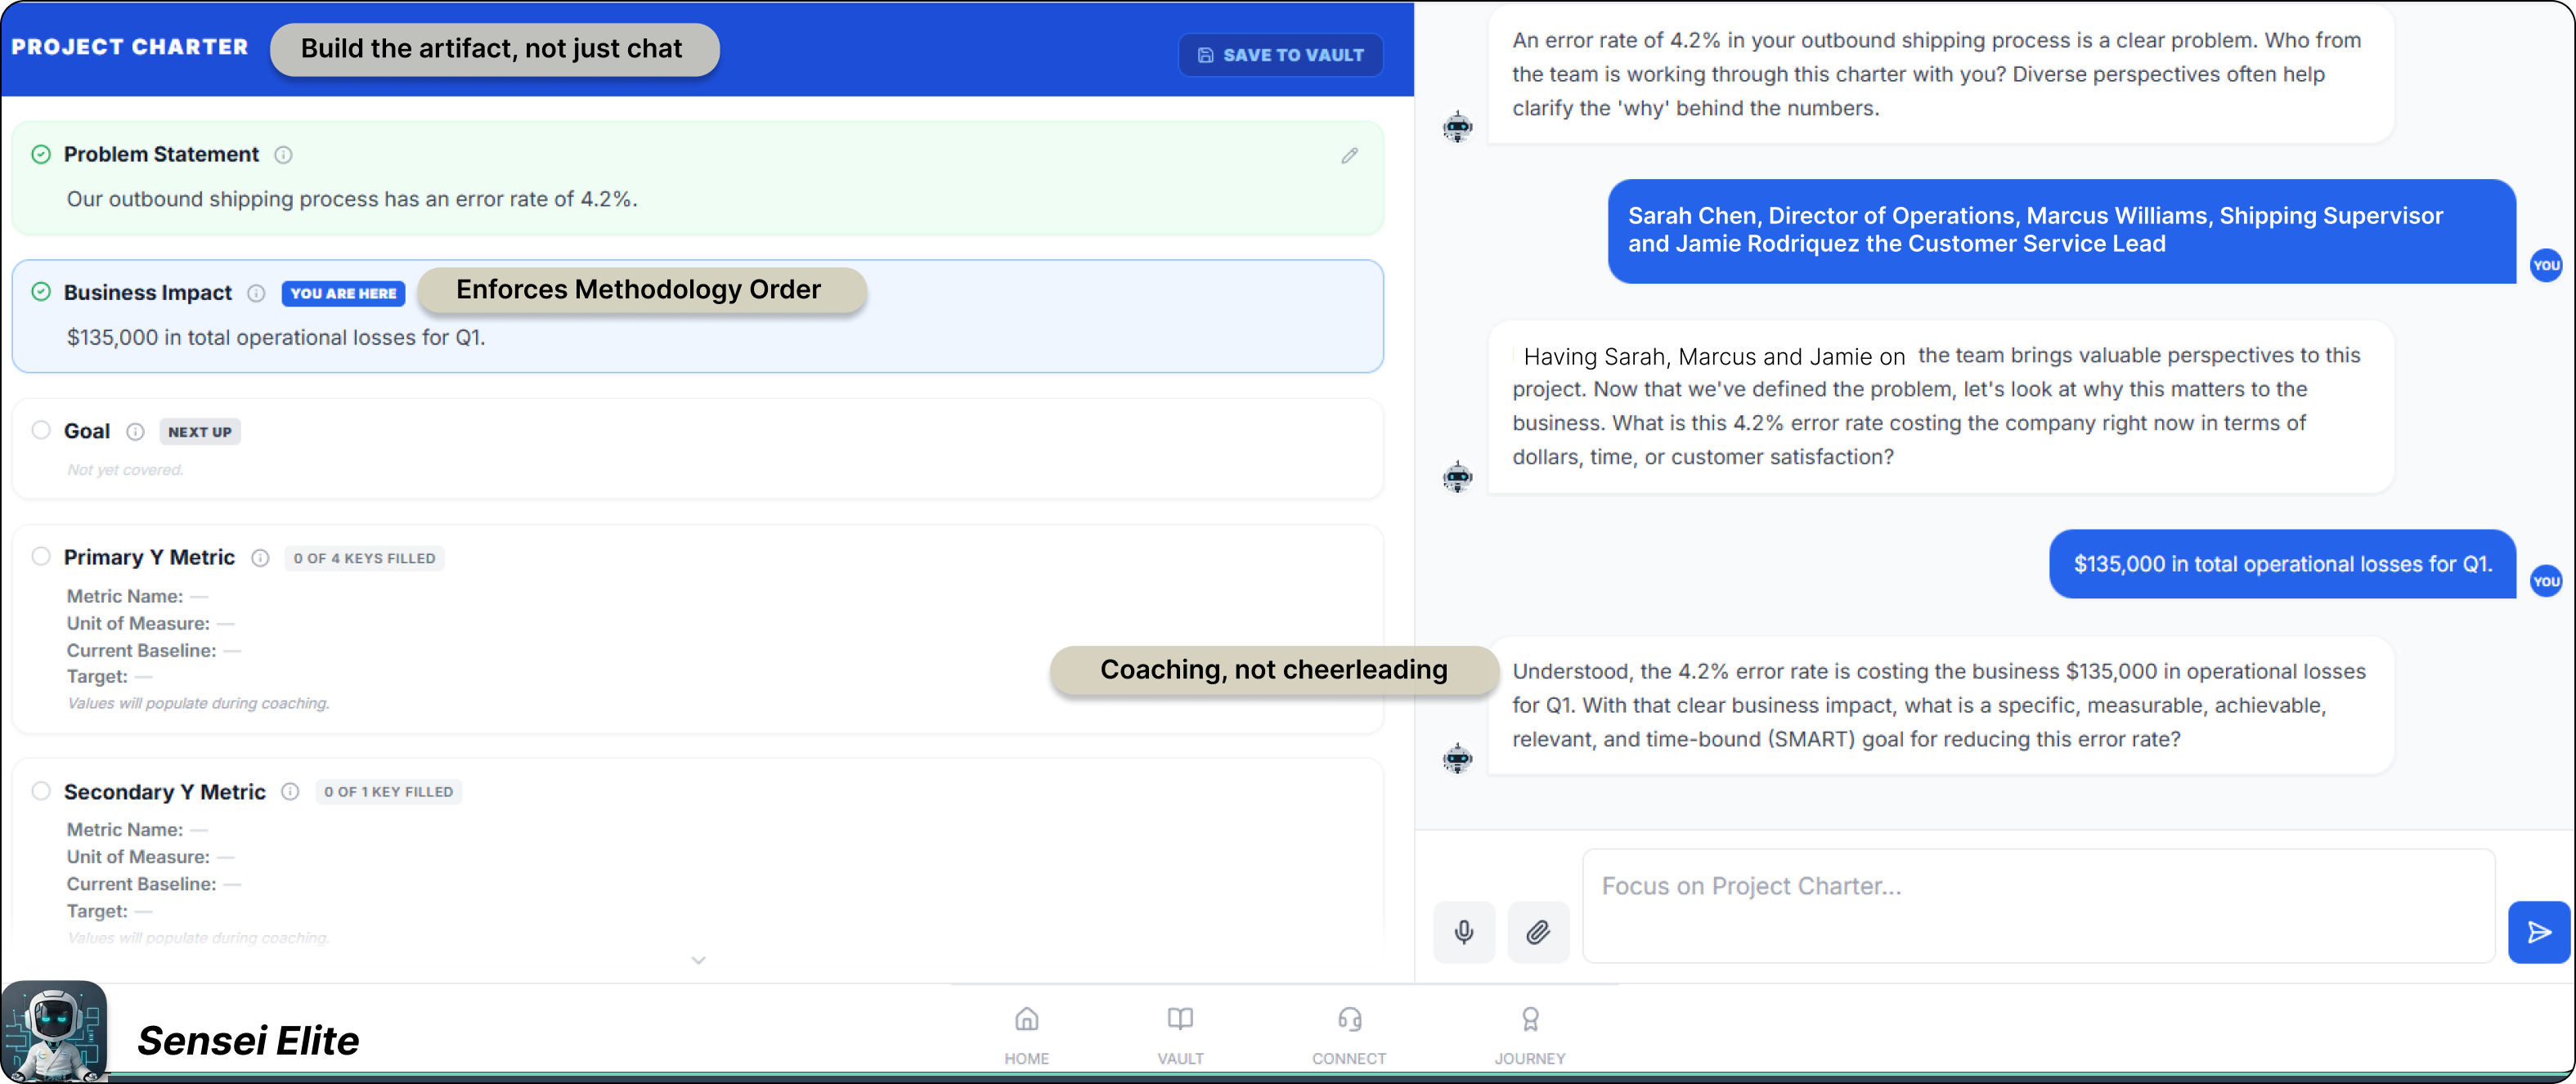Open info icon beside Business Impact
Viewport: 2576px width, 1084px height.
pyautogui.click(x=256, y=293)
